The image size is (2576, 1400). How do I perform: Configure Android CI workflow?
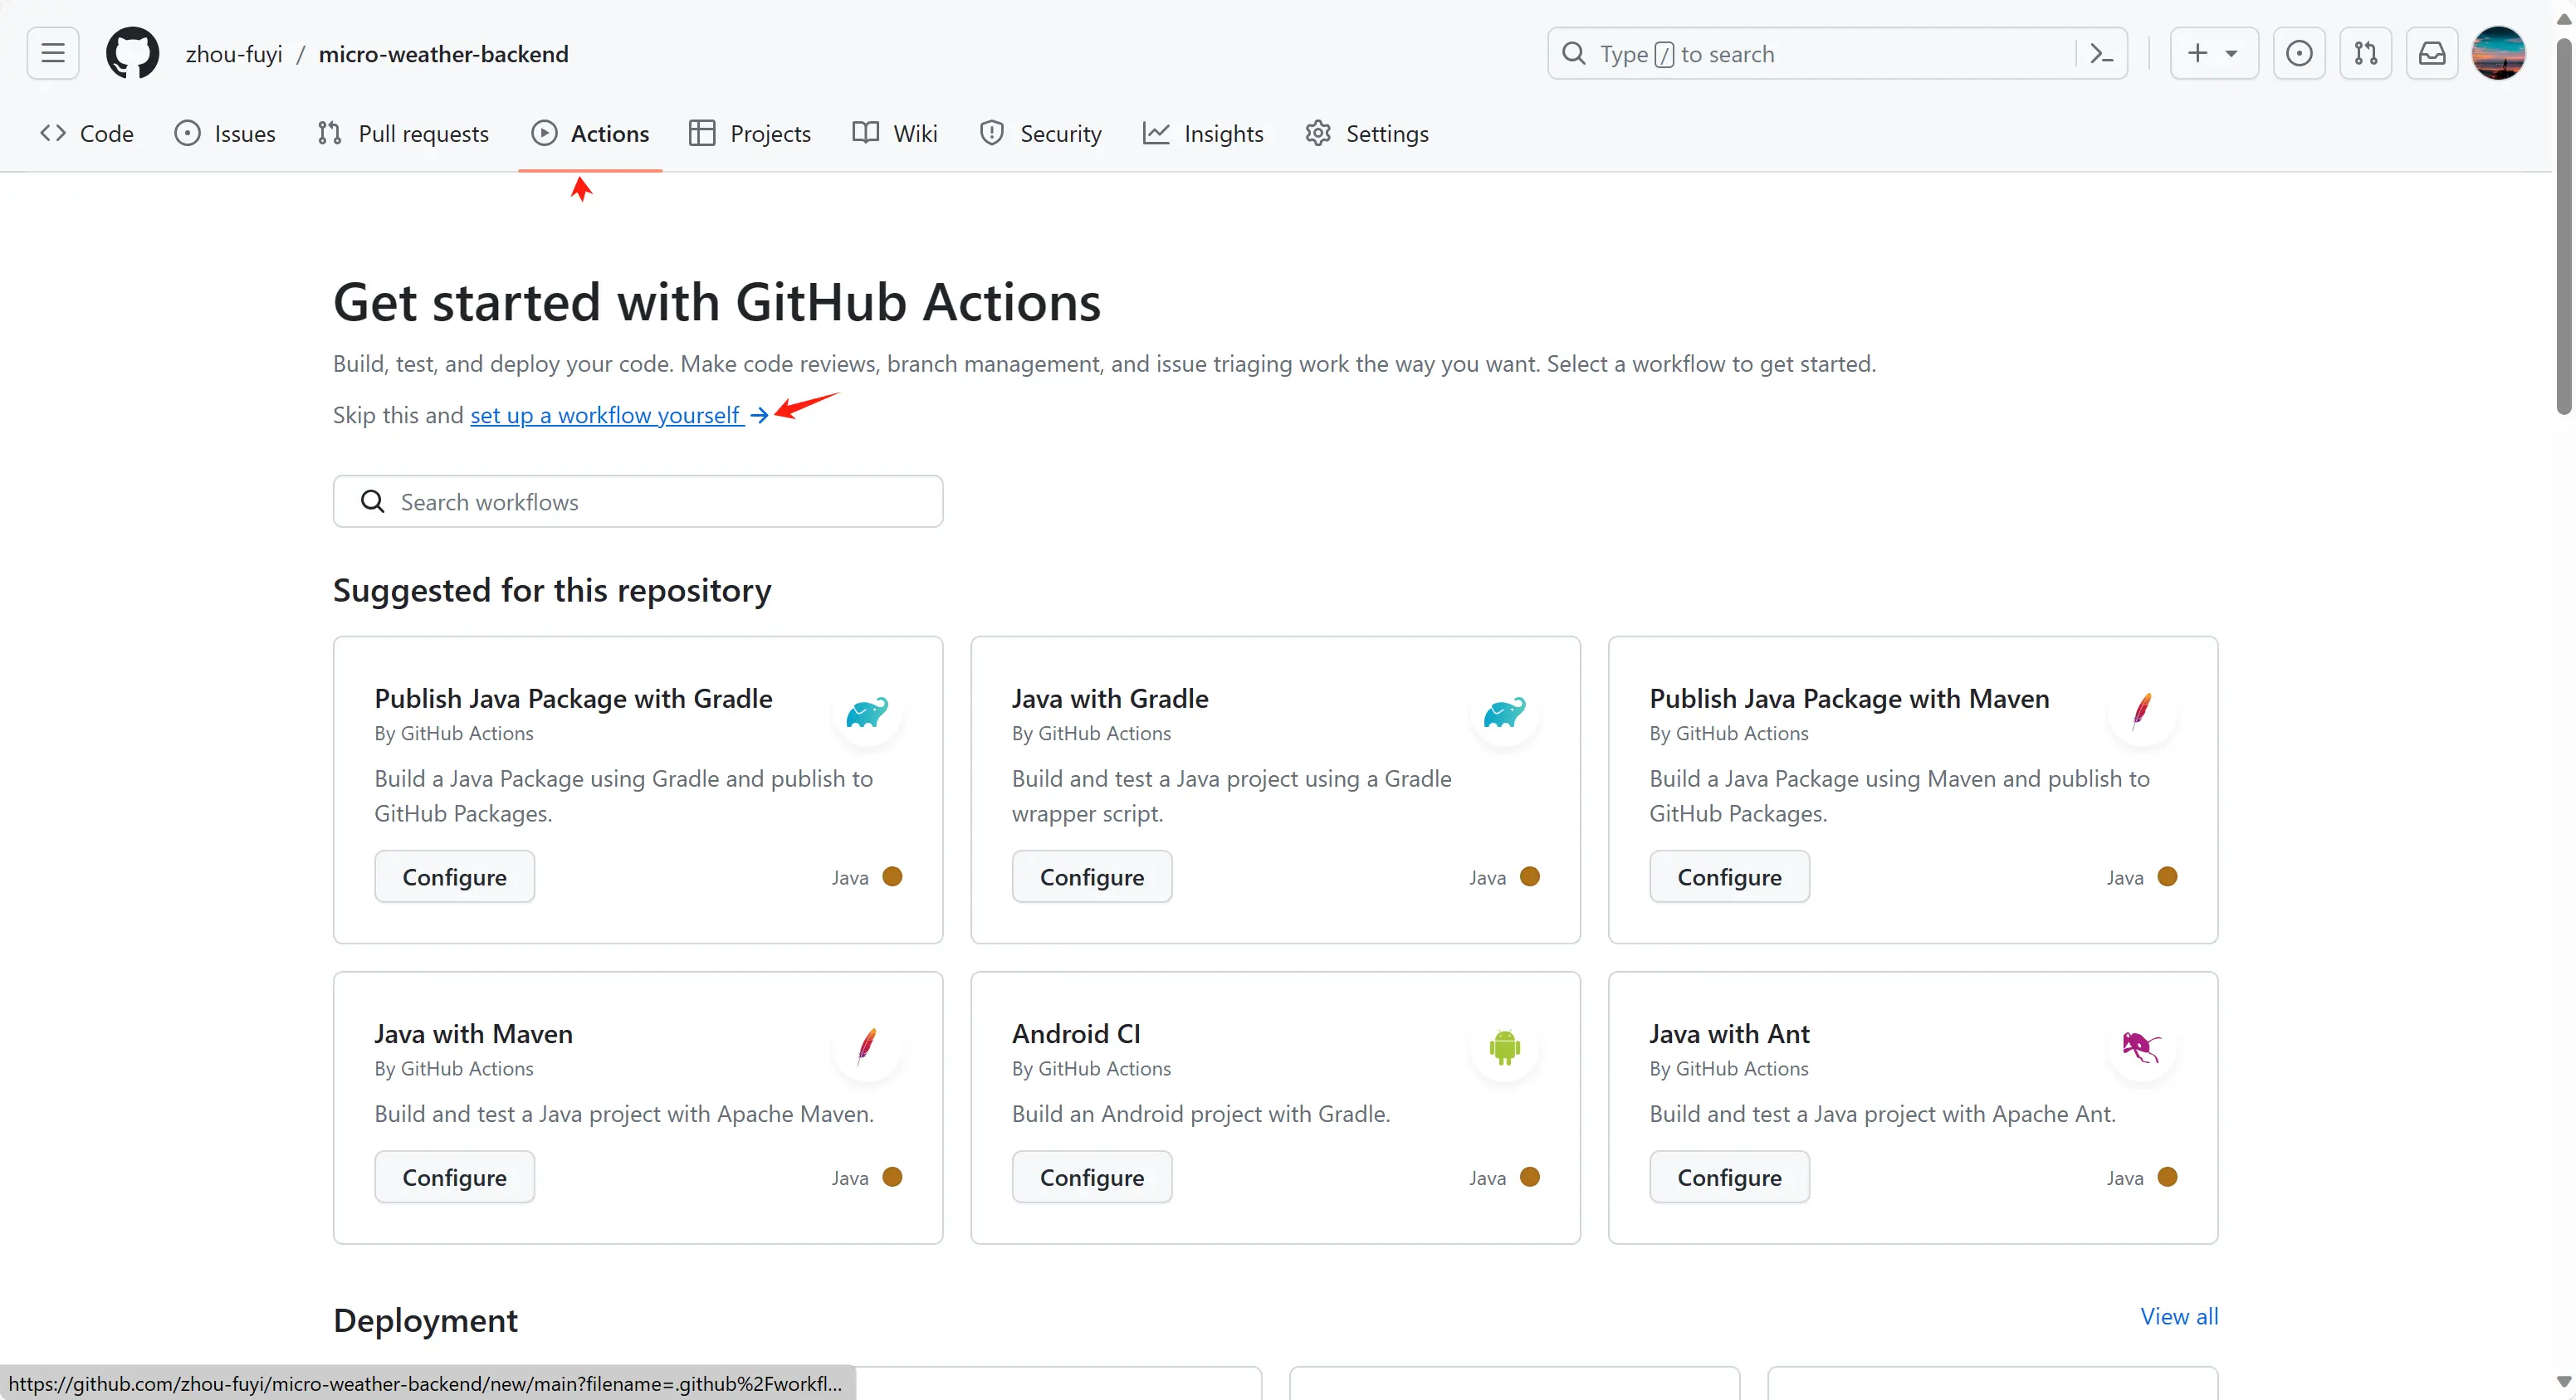pyautogui.click(x=1092, y=1178)
